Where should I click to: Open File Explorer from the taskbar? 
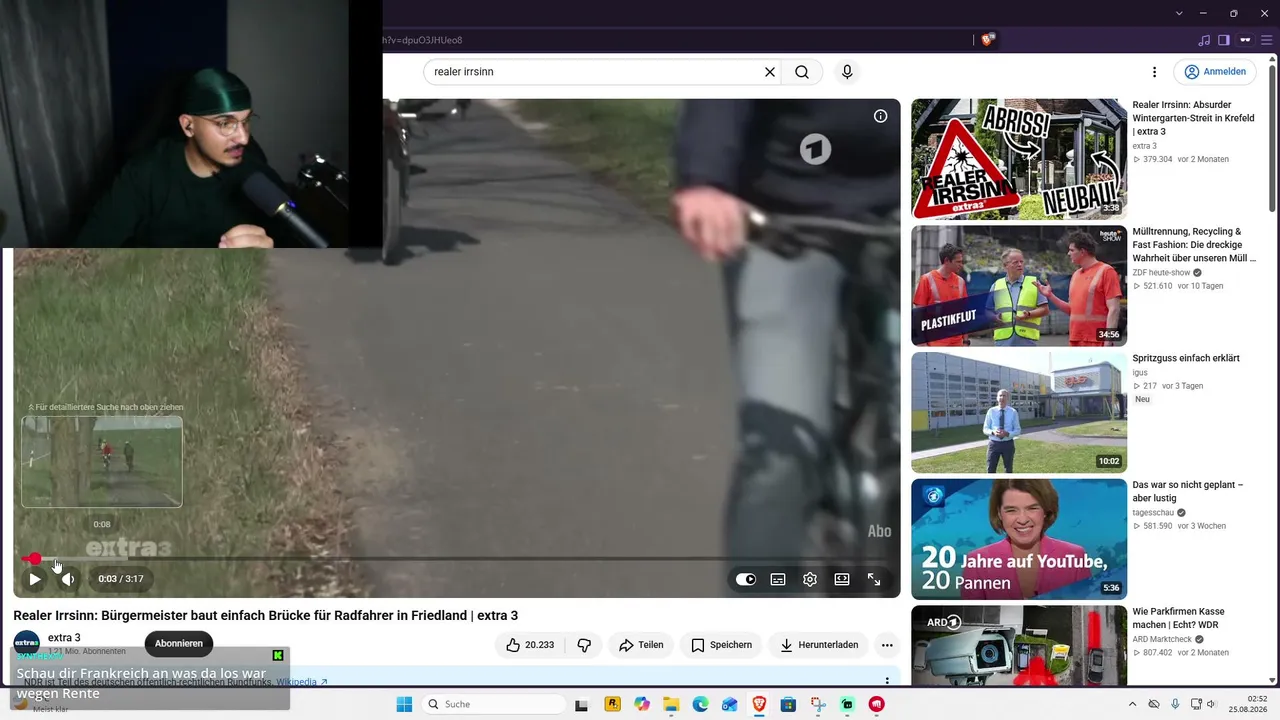point(670,704)
